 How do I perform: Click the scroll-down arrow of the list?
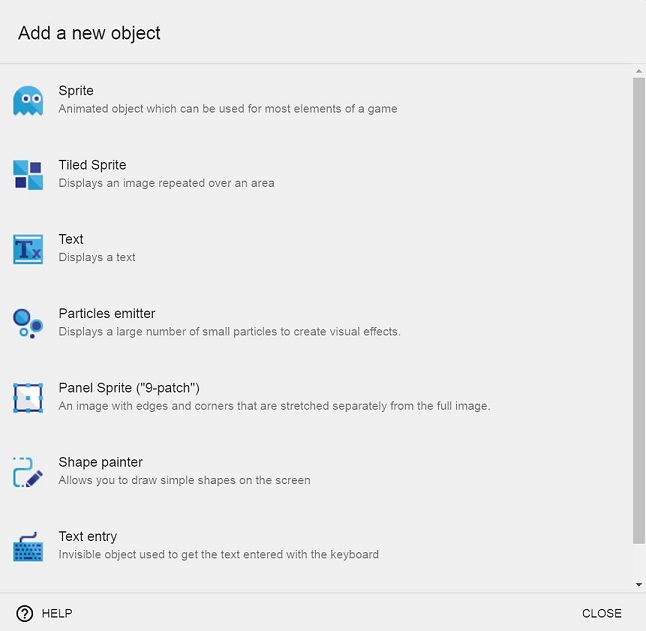639,584
